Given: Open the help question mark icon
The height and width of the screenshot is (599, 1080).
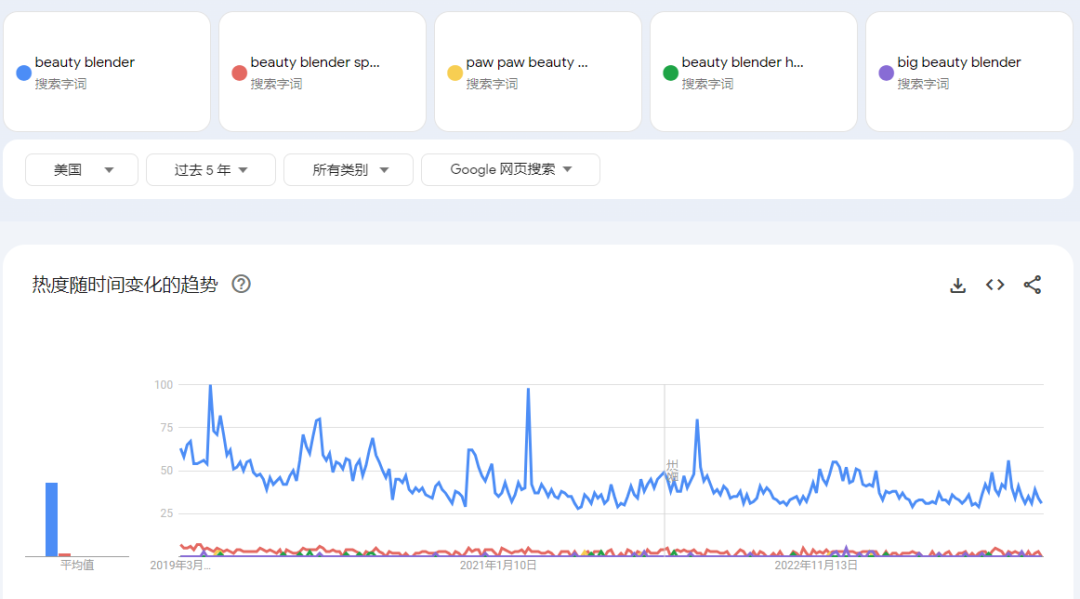Looking at the screenshot, I should (x=241, y=284).
